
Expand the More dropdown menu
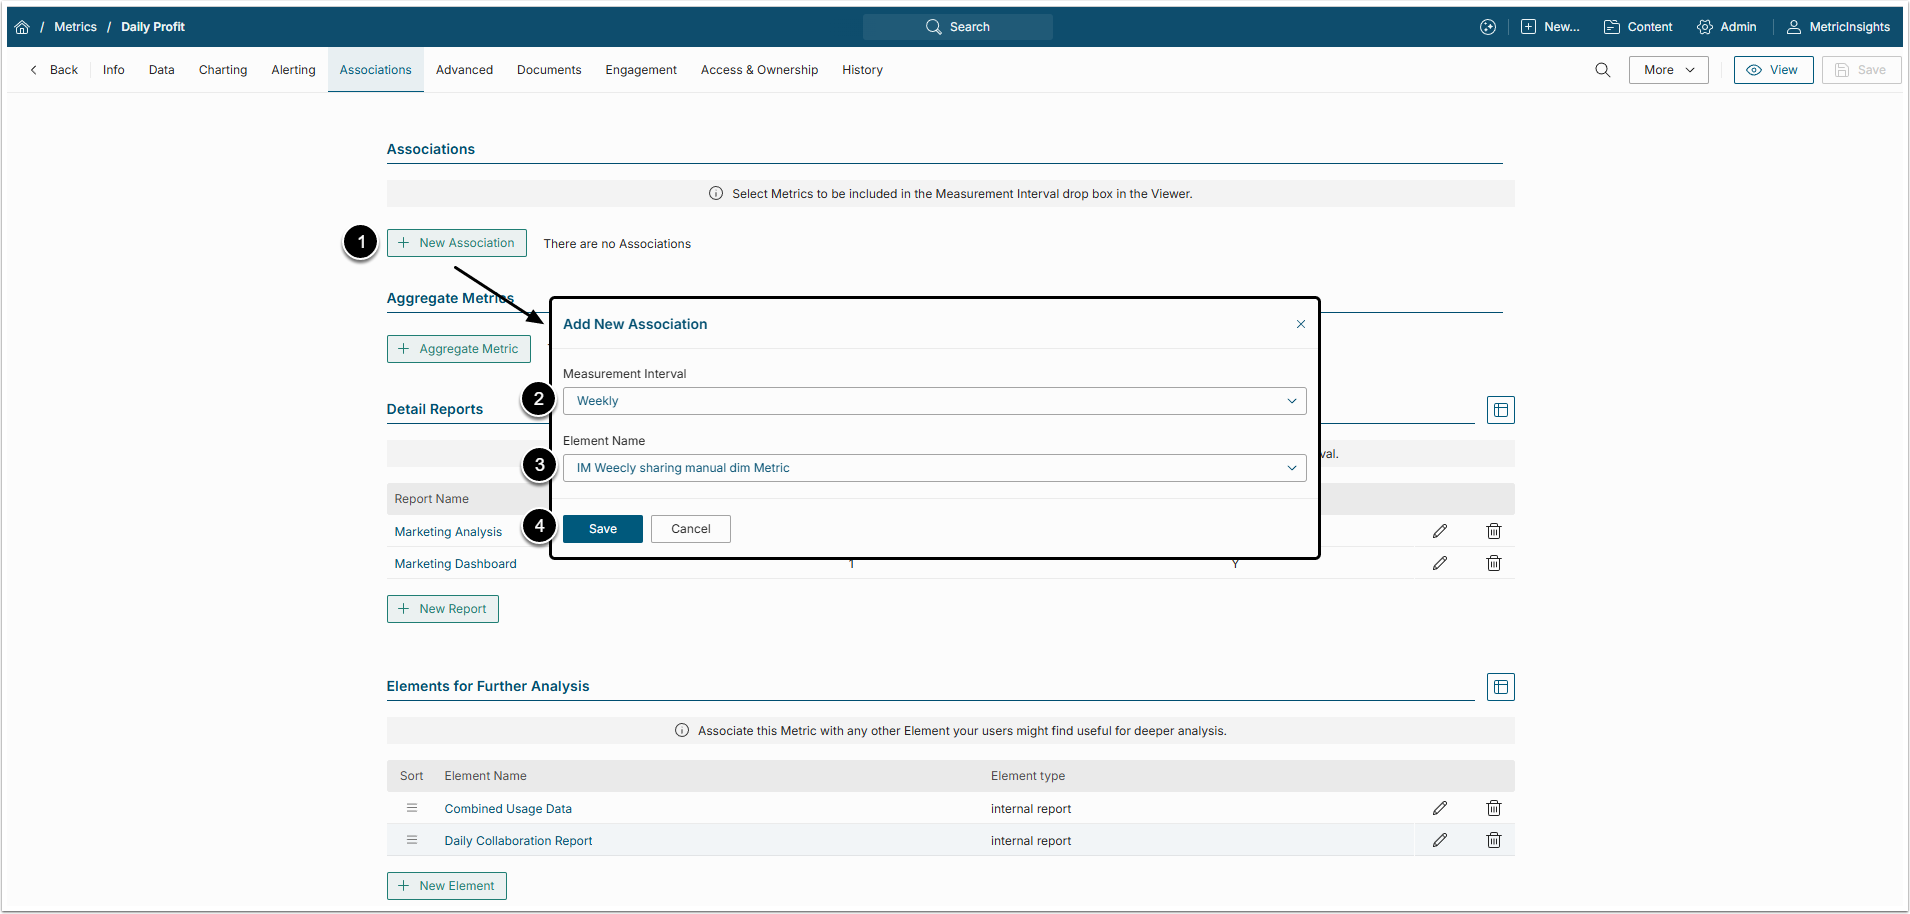[1668, 70]
